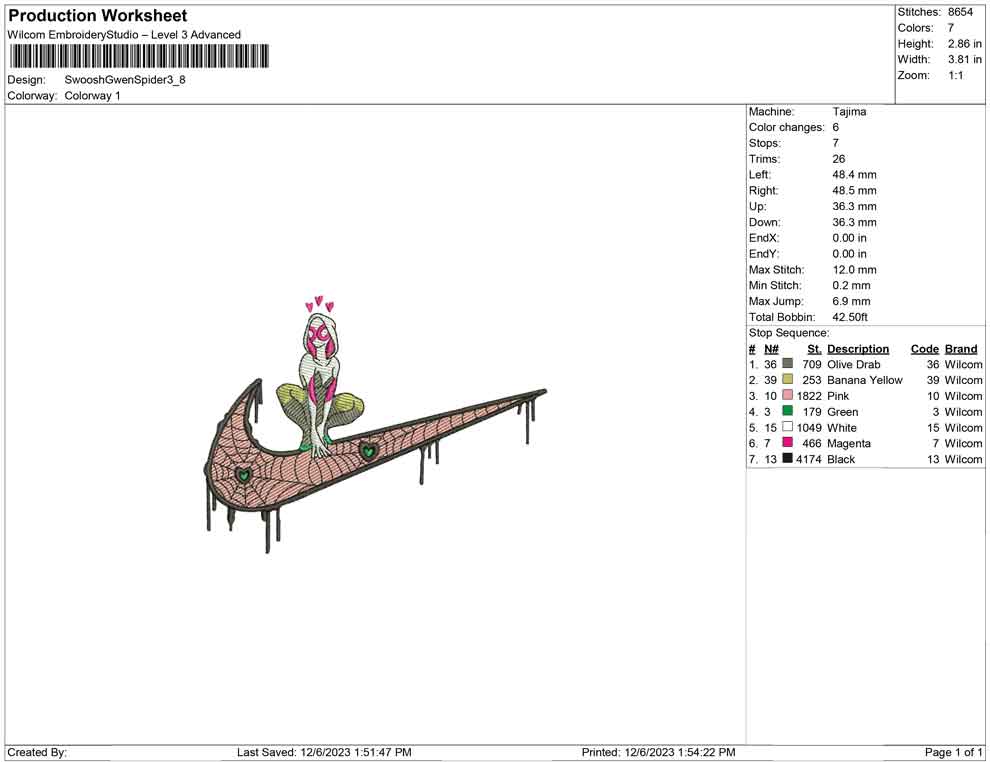Click the width value '3.81 in'
The width and height of the screenshot is (990, 762).
click(965, 59)
